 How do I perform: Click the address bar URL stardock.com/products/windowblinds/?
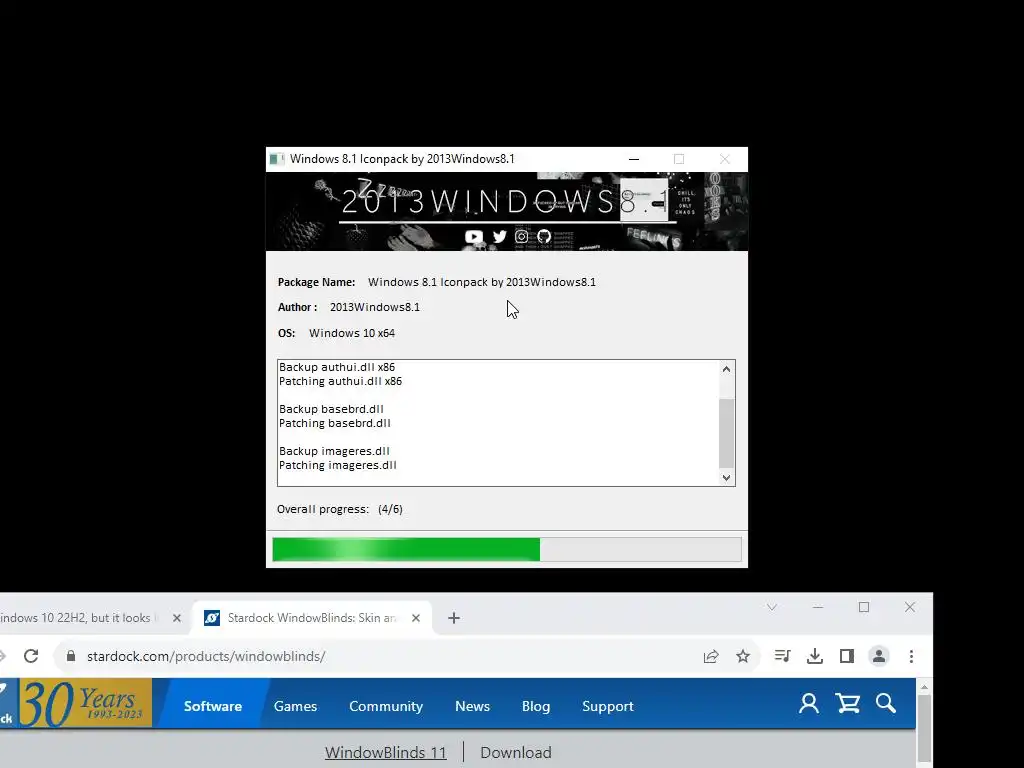(206, 656)
